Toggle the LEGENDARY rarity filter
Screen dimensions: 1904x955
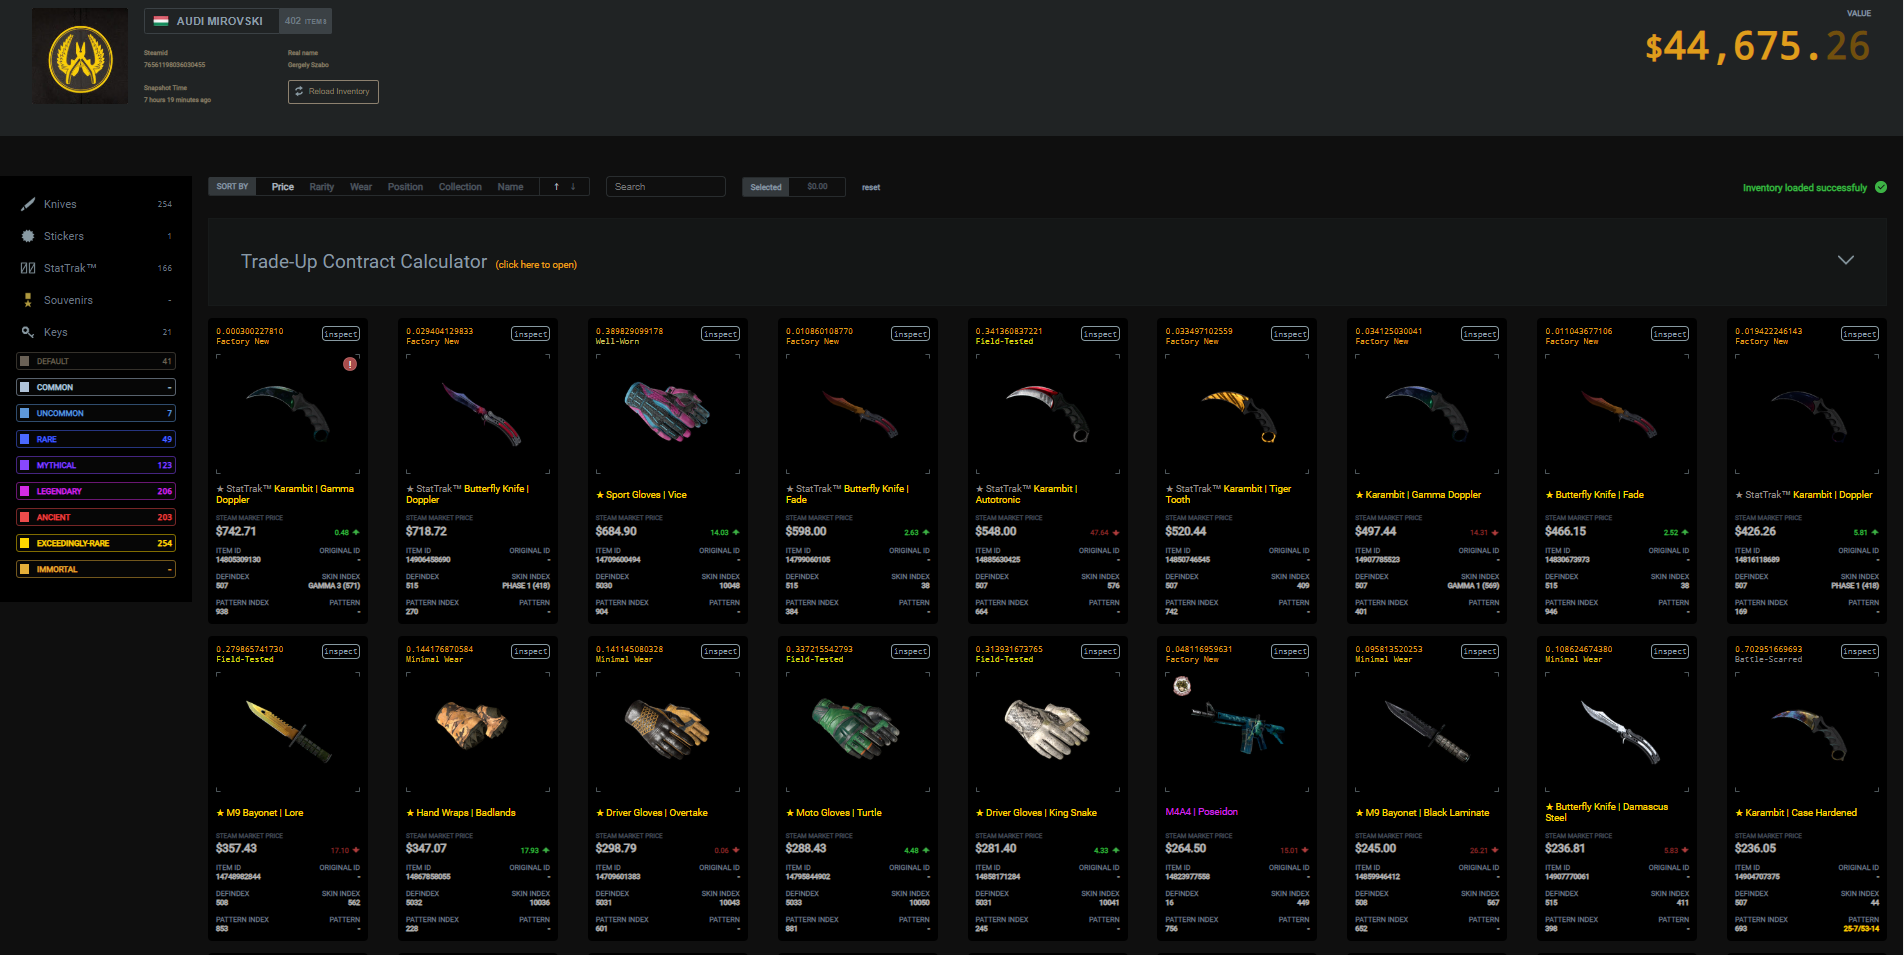(96, 491)
